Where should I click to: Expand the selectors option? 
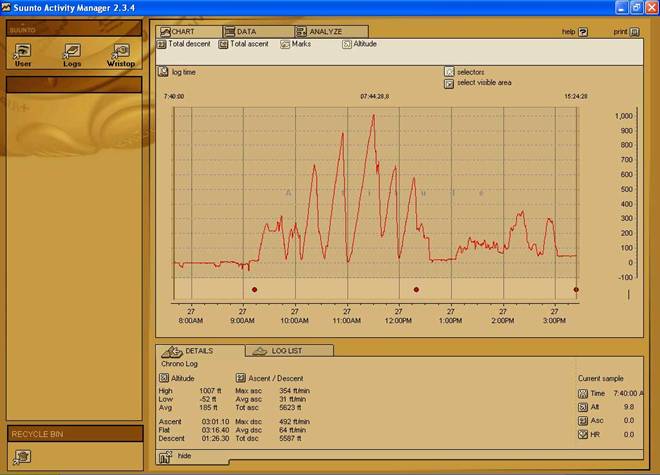(449, 72)
